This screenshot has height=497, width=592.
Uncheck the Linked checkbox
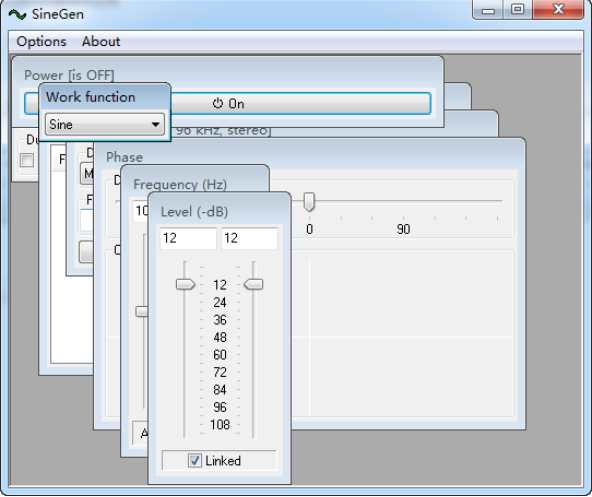pos(194,460)
